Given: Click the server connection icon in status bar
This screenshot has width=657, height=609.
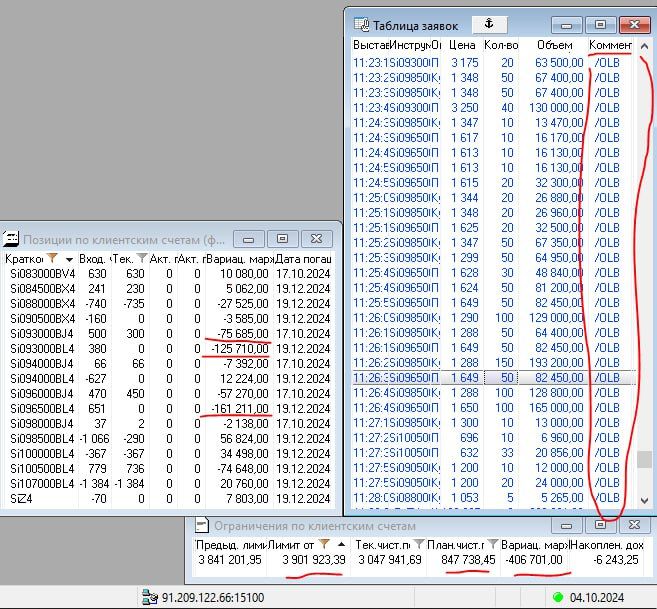Looking at the screenshot, I should pos(149,597).
